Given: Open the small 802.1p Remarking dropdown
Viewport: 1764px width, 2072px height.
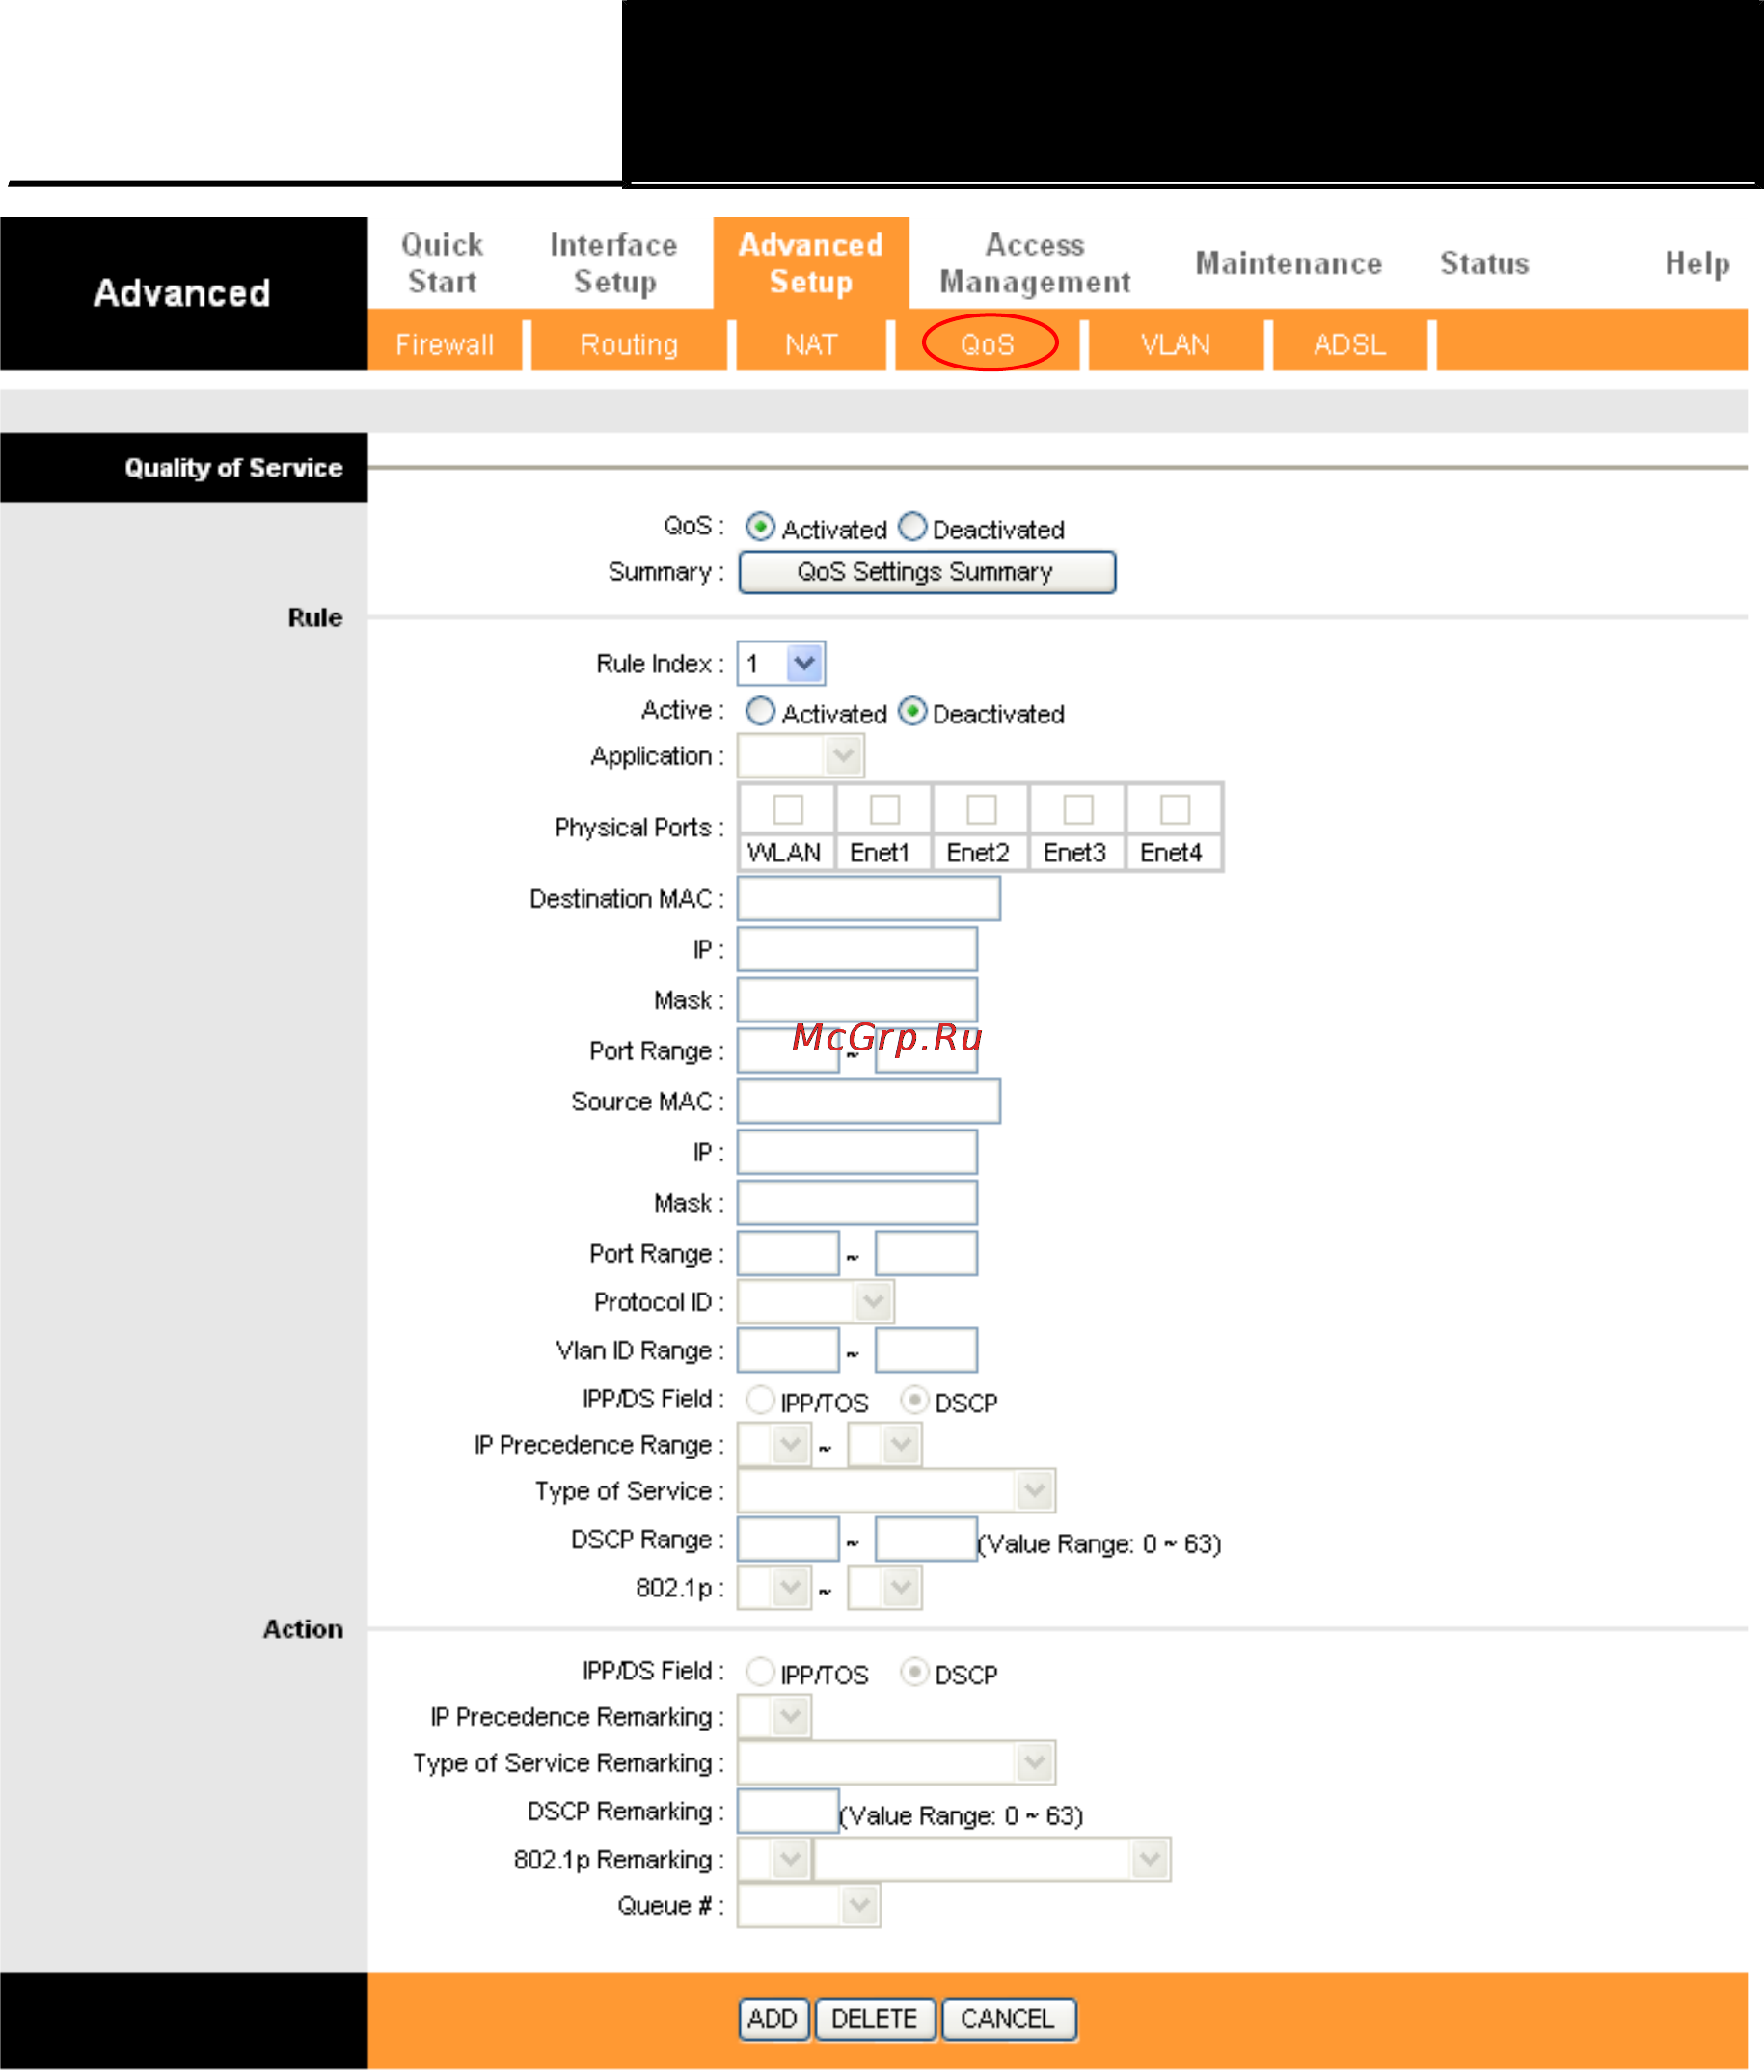Looking at the screenshot, I should [773, 1860].
